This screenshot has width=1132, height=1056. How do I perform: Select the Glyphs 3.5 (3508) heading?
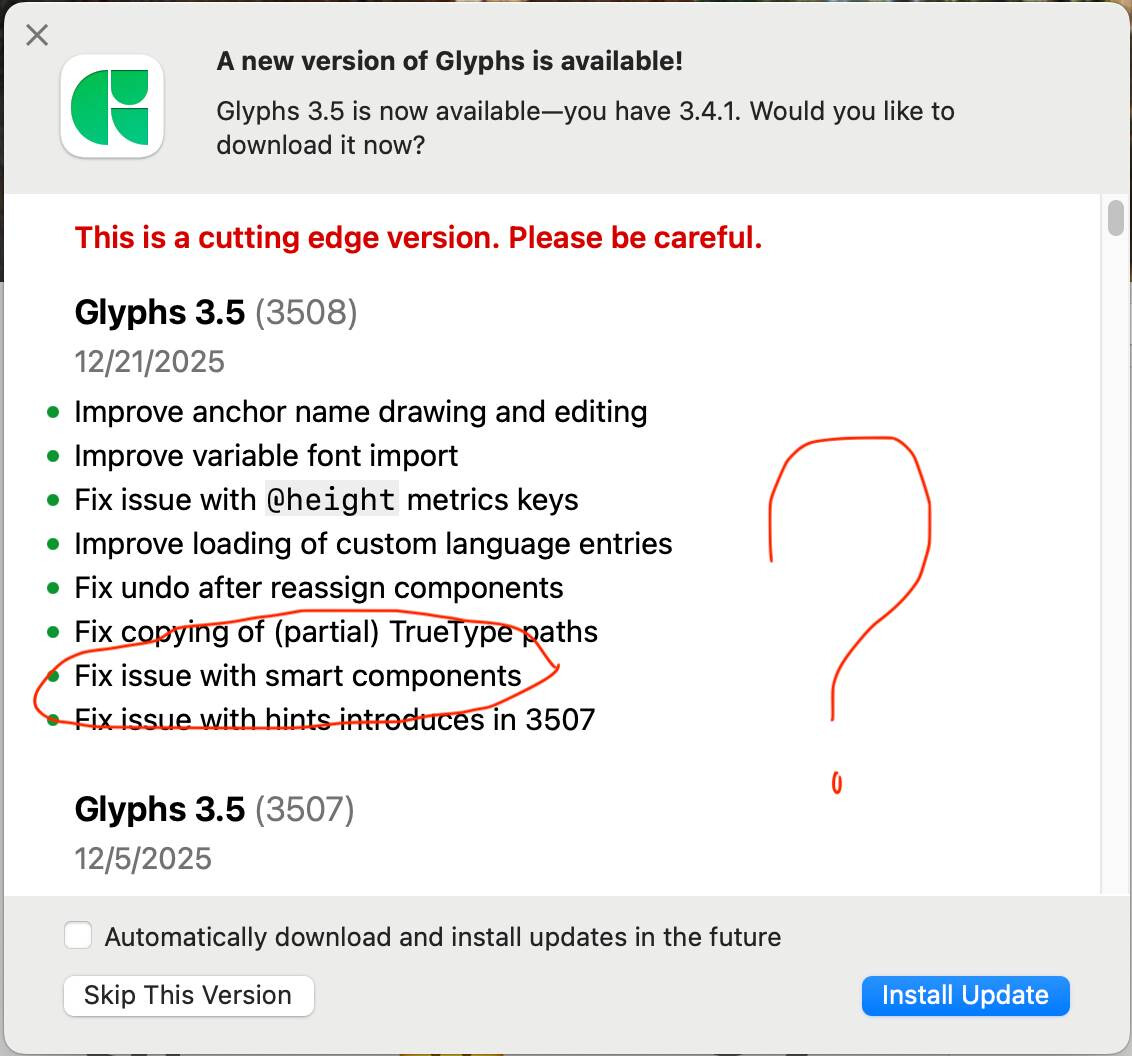[216, 312]
